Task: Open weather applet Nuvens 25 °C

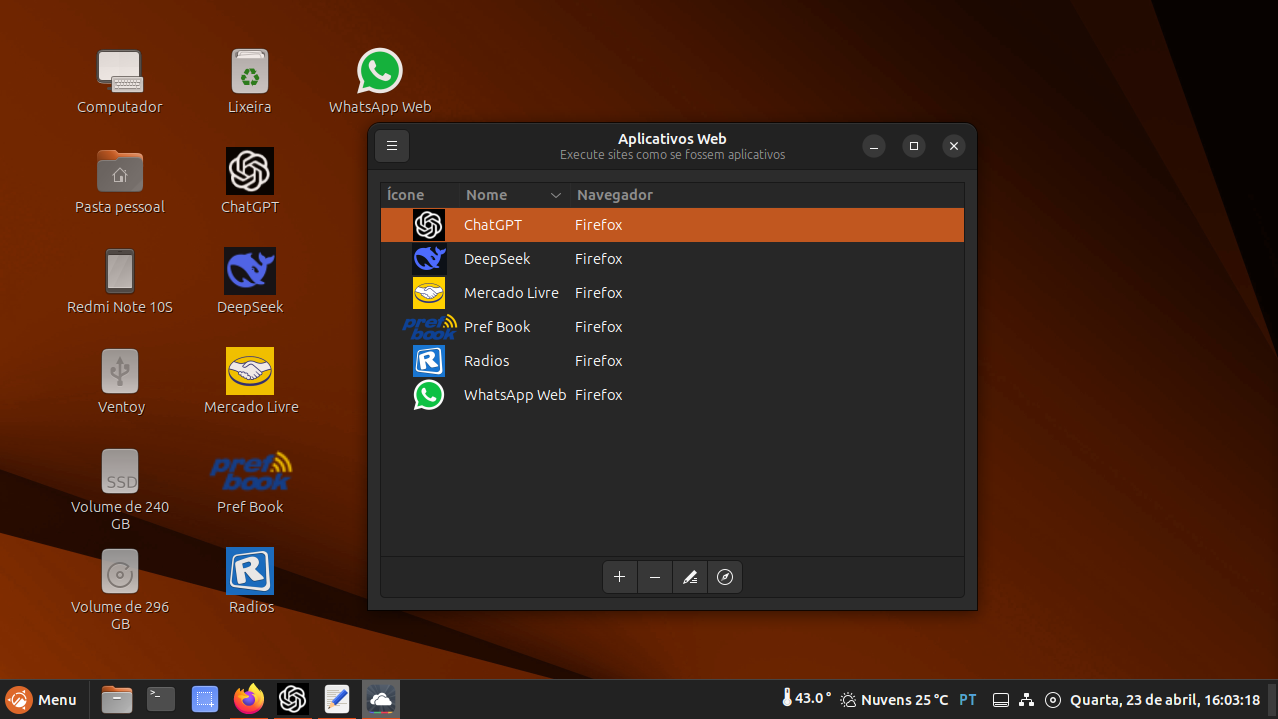Action: click(894, 700)
